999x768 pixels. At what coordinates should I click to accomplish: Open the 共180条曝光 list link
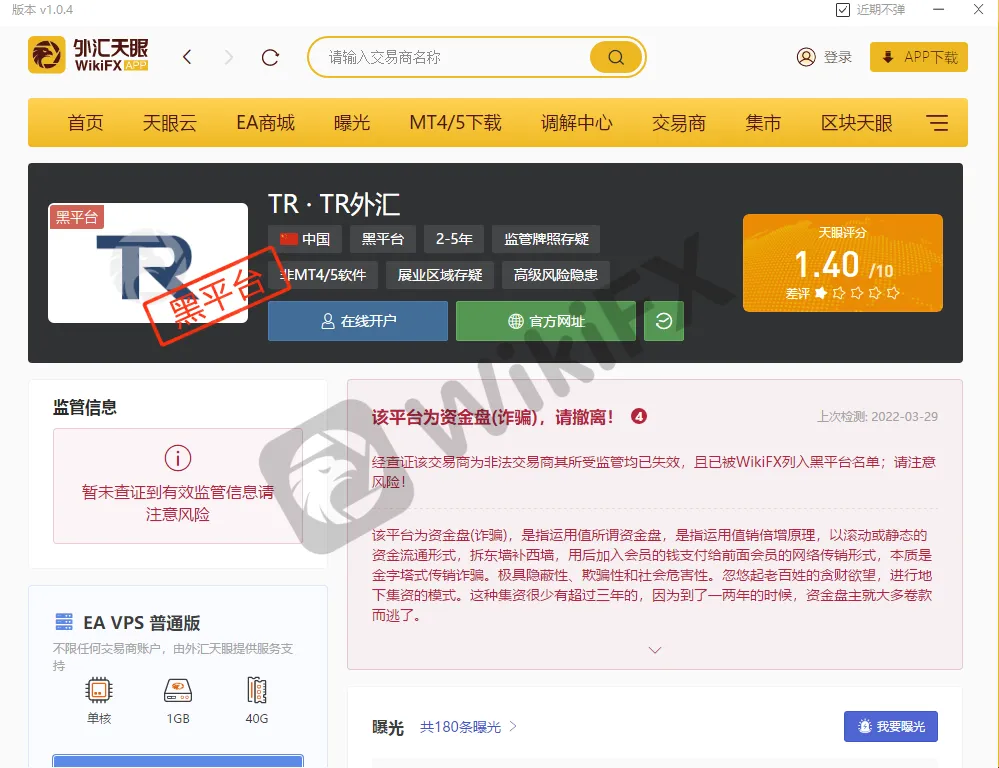point(468,727)
